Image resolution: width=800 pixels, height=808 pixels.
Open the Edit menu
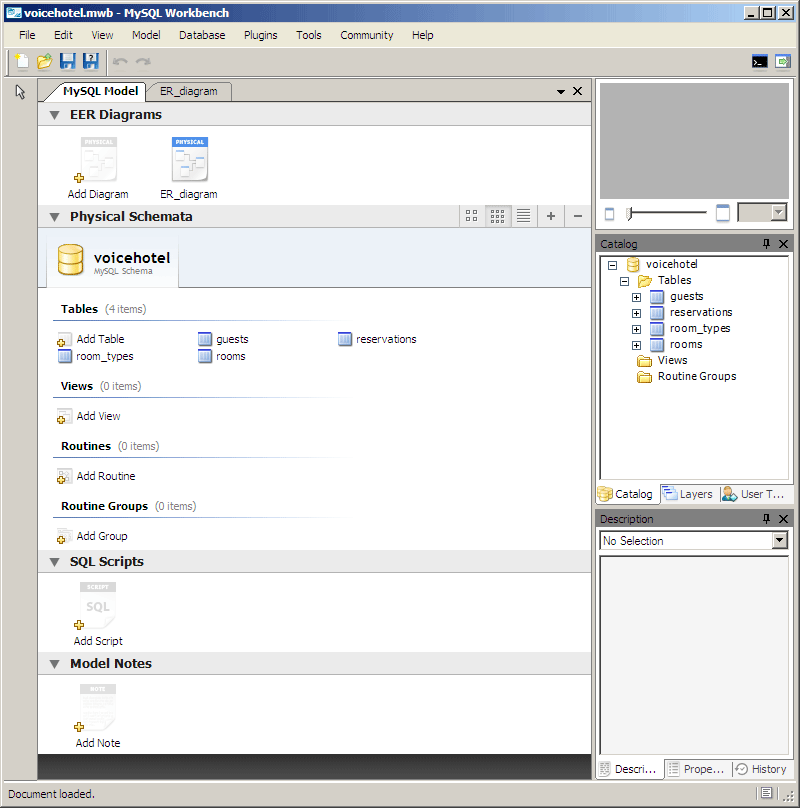(x=63, y=35)
